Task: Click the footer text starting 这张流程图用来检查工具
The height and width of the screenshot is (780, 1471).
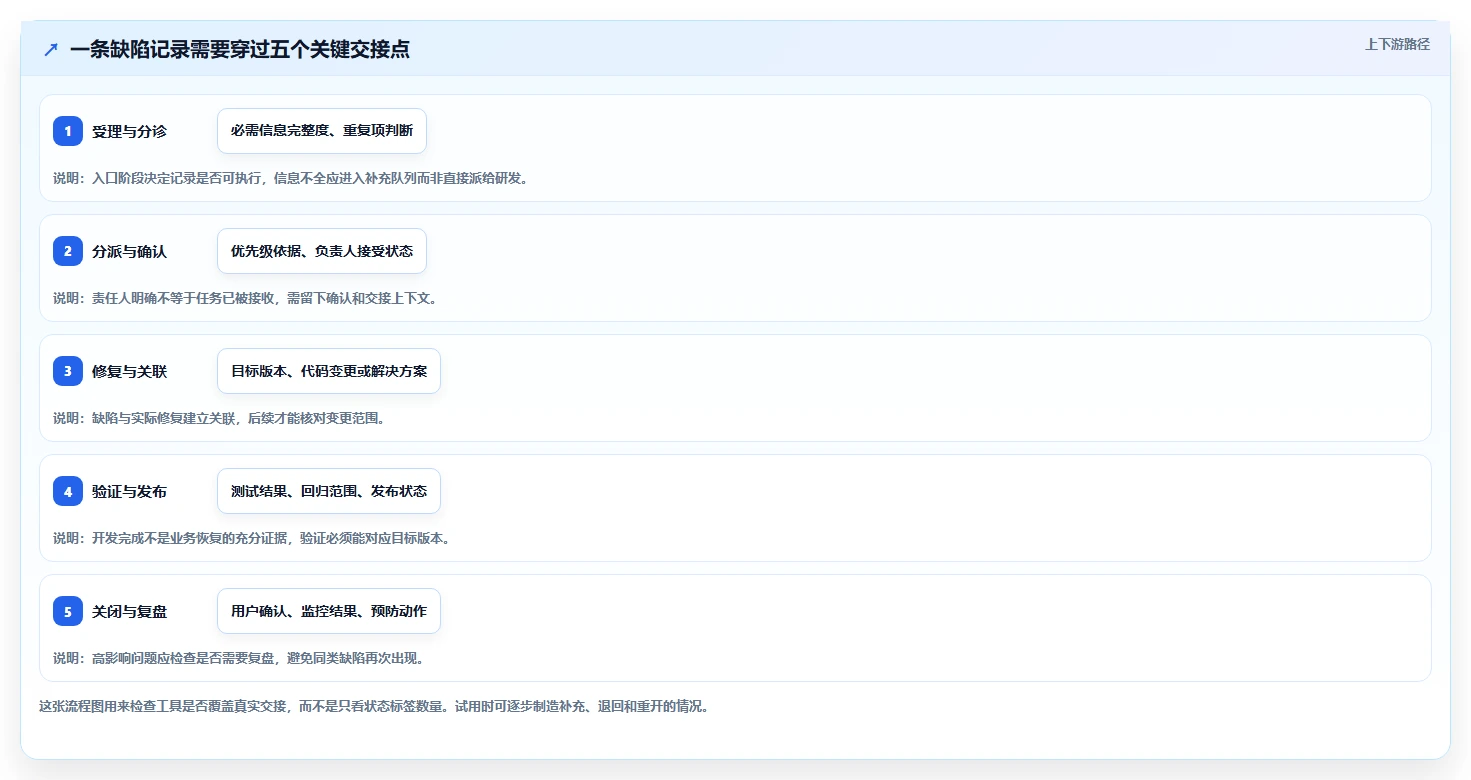Action: click(374, 706)
